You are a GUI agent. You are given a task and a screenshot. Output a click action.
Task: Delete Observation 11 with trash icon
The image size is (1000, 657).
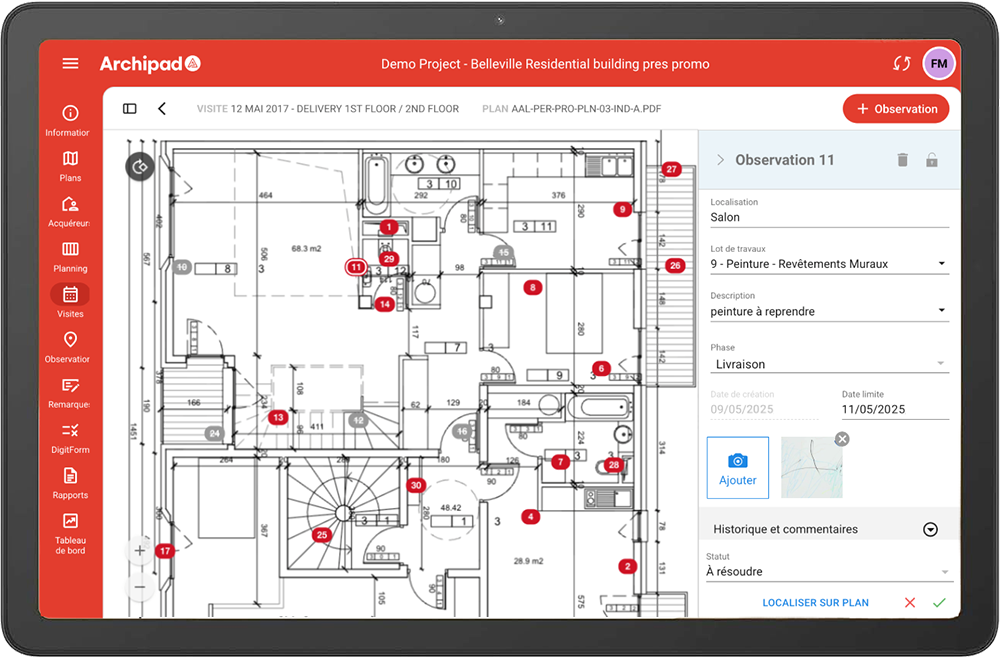(903, 160)
